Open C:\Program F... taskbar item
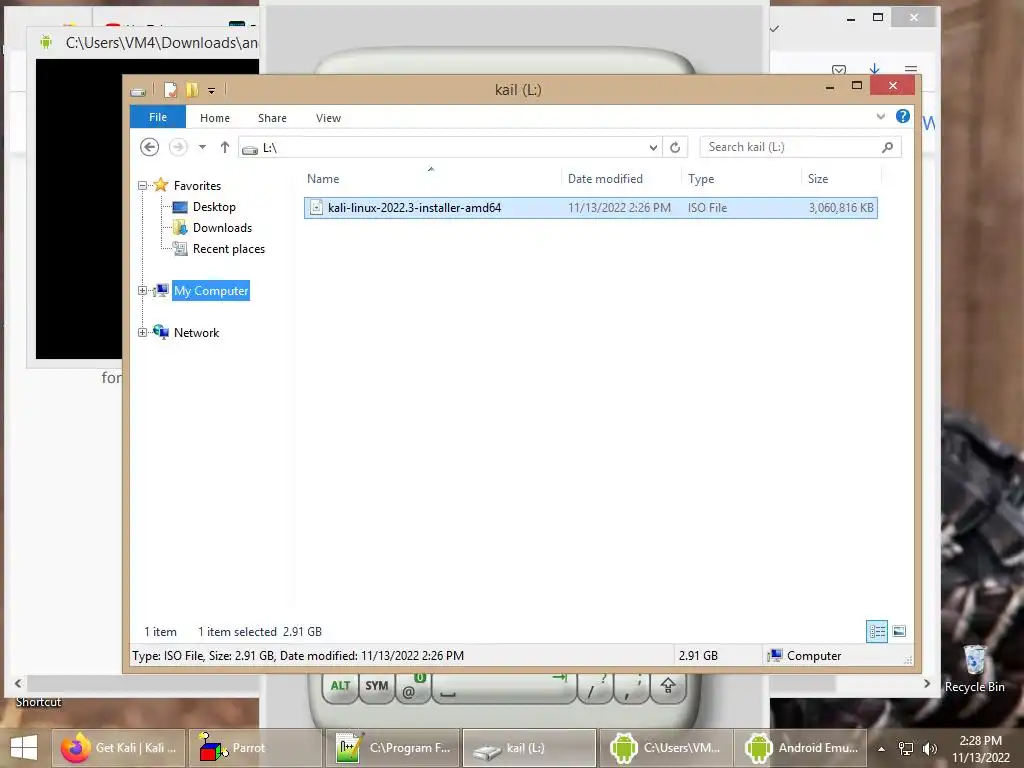 click(392, 748)
